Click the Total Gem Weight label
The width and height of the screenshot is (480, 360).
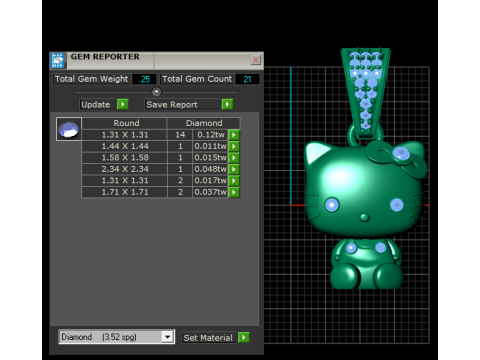[91, 79]
